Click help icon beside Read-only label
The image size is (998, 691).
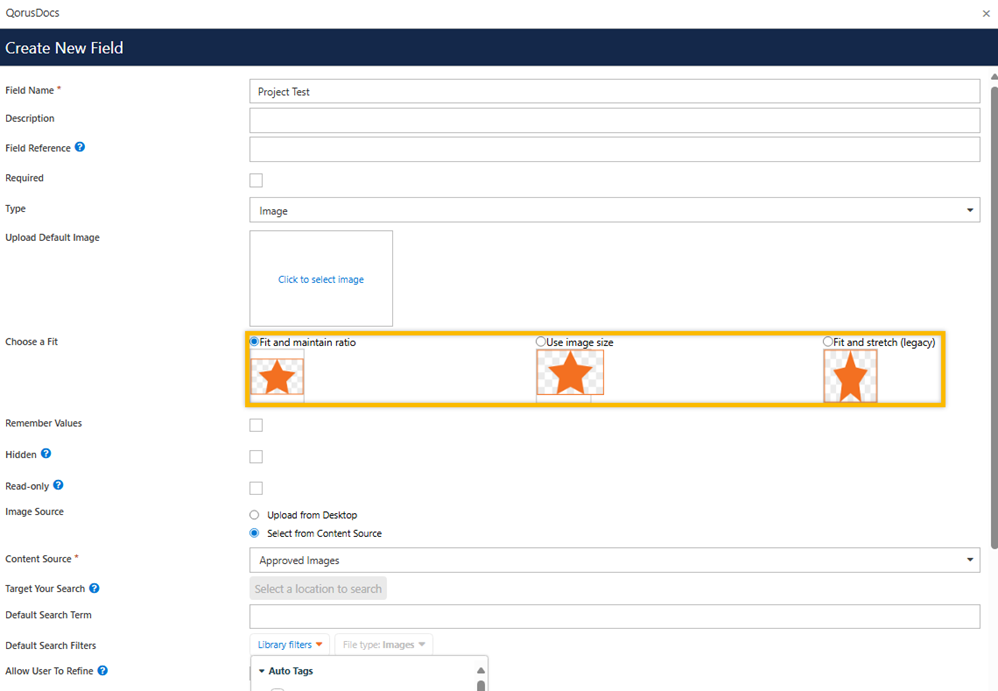(x=58, y=486)
